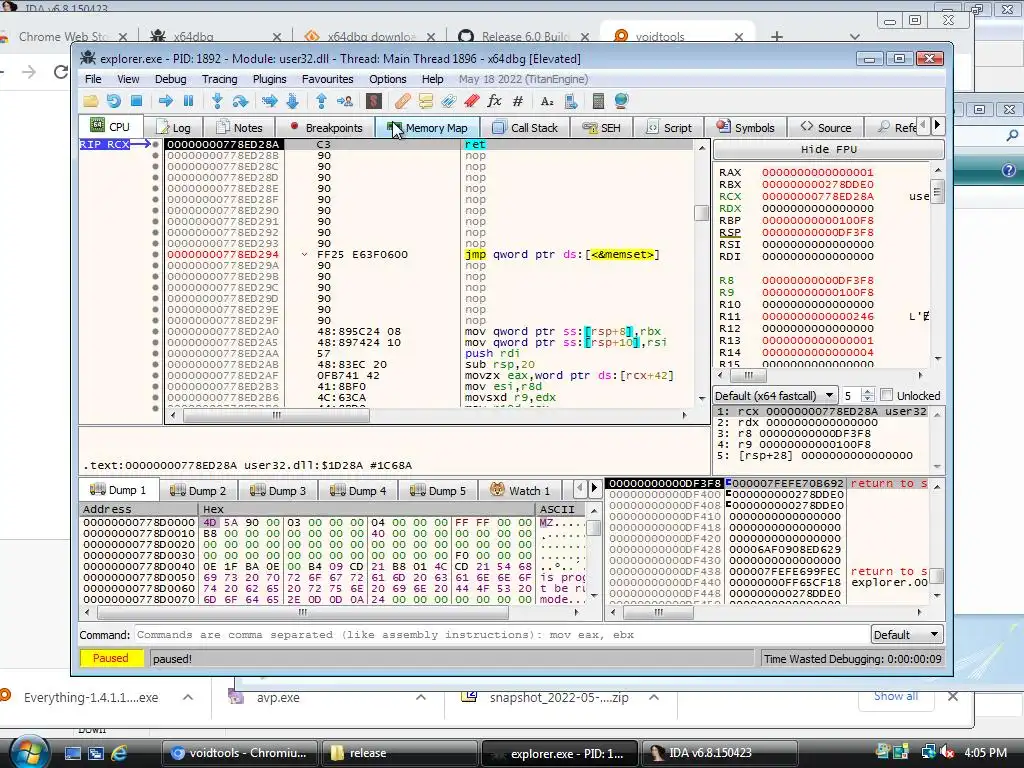
Task: Click the Comments icon in toolbar
Action: (x=426, y=101)
